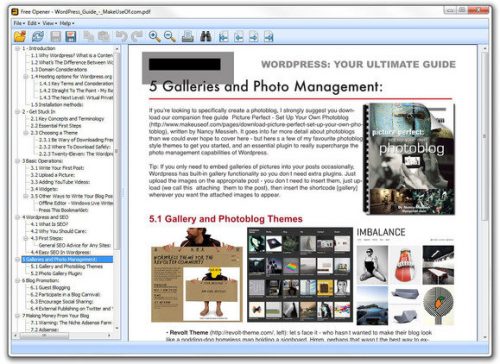This screenshot has width=500, height=364.
Task: Select '6.2 Participate in a Blog Carnival' bookmark
Action: [65, 294]
